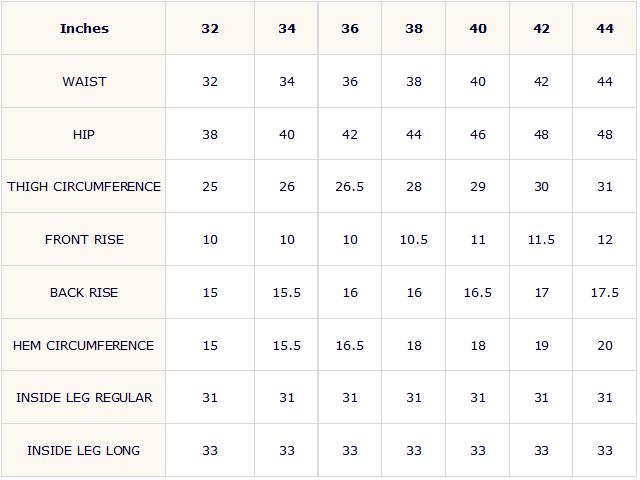Screen dimensions: 640x480
Task: Select the size 44 column header
Action: coord(604,28)
